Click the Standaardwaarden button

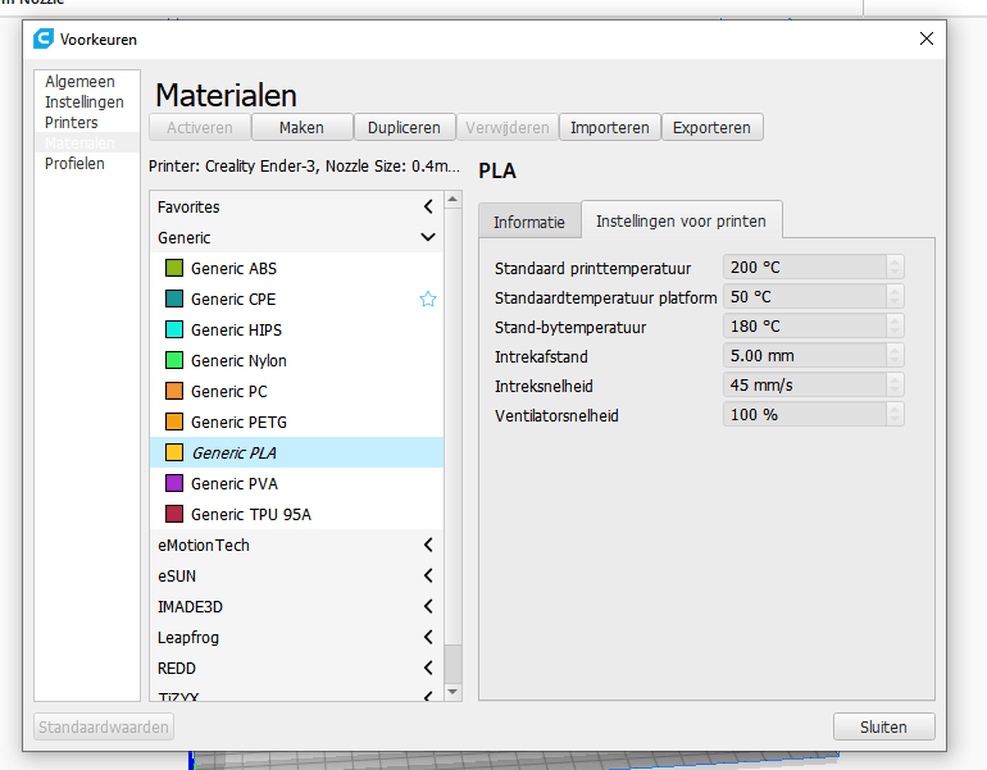tap(104, 727)
